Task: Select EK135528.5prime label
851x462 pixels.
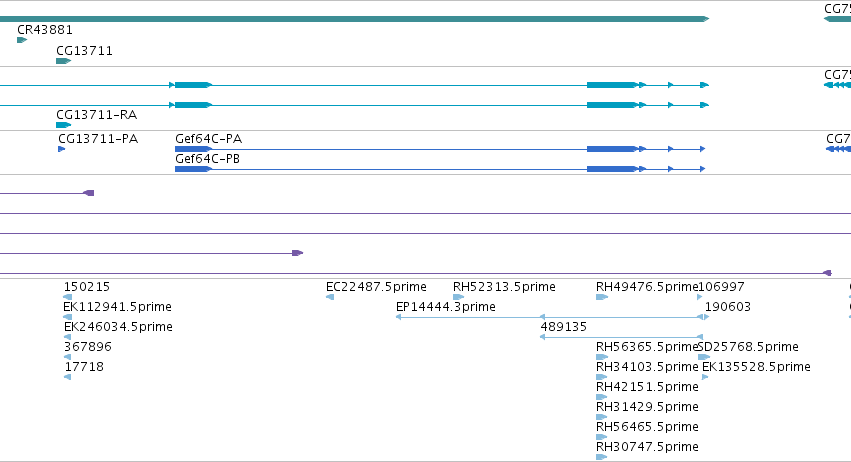Action: [756, 368]
